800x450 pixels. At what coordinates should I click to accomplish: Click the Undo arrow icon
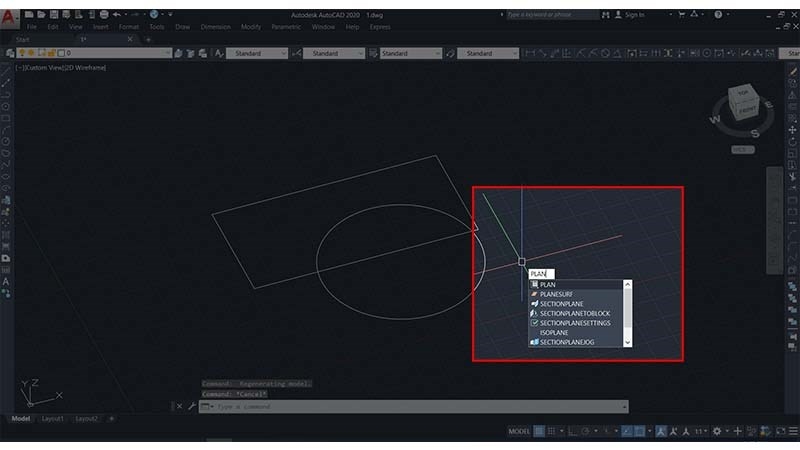(x=117, y=15)
